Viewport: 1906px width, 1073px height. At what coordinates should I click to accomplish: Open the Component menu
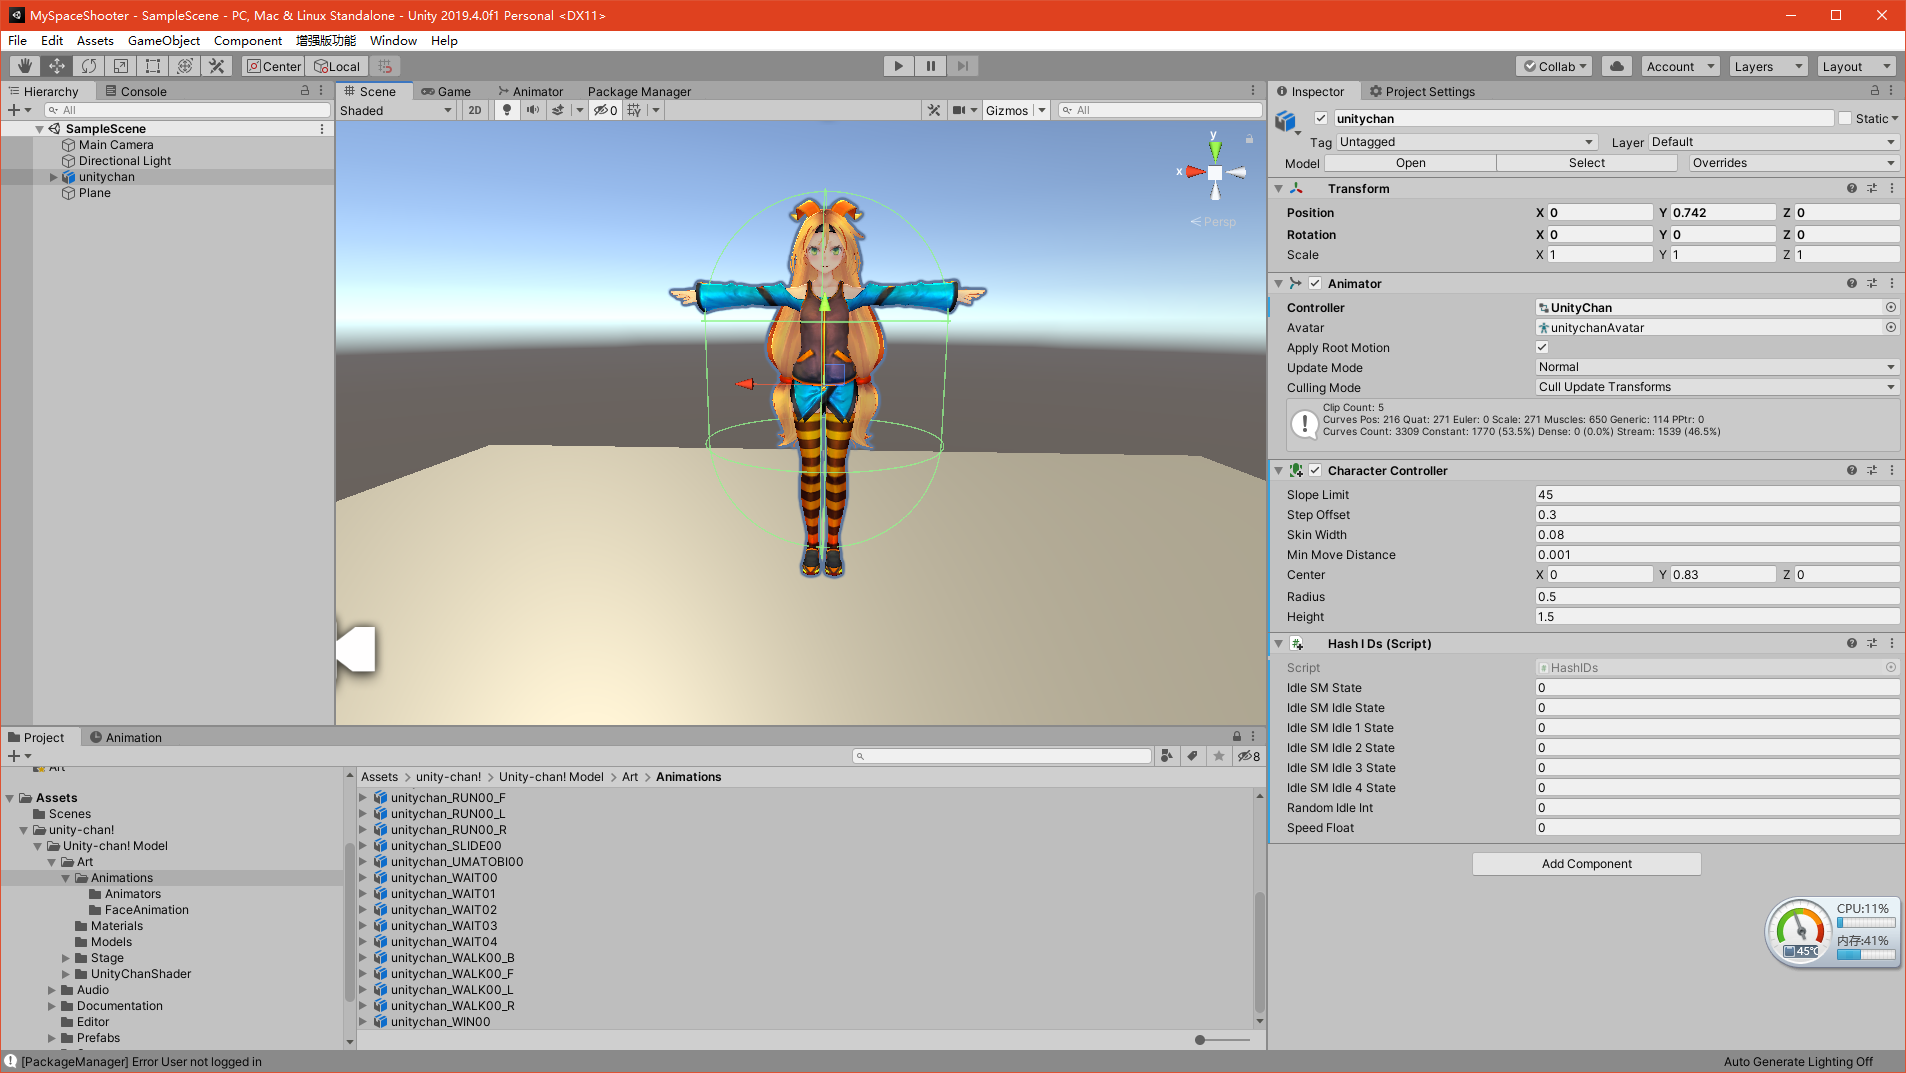(x=248, y=40)
